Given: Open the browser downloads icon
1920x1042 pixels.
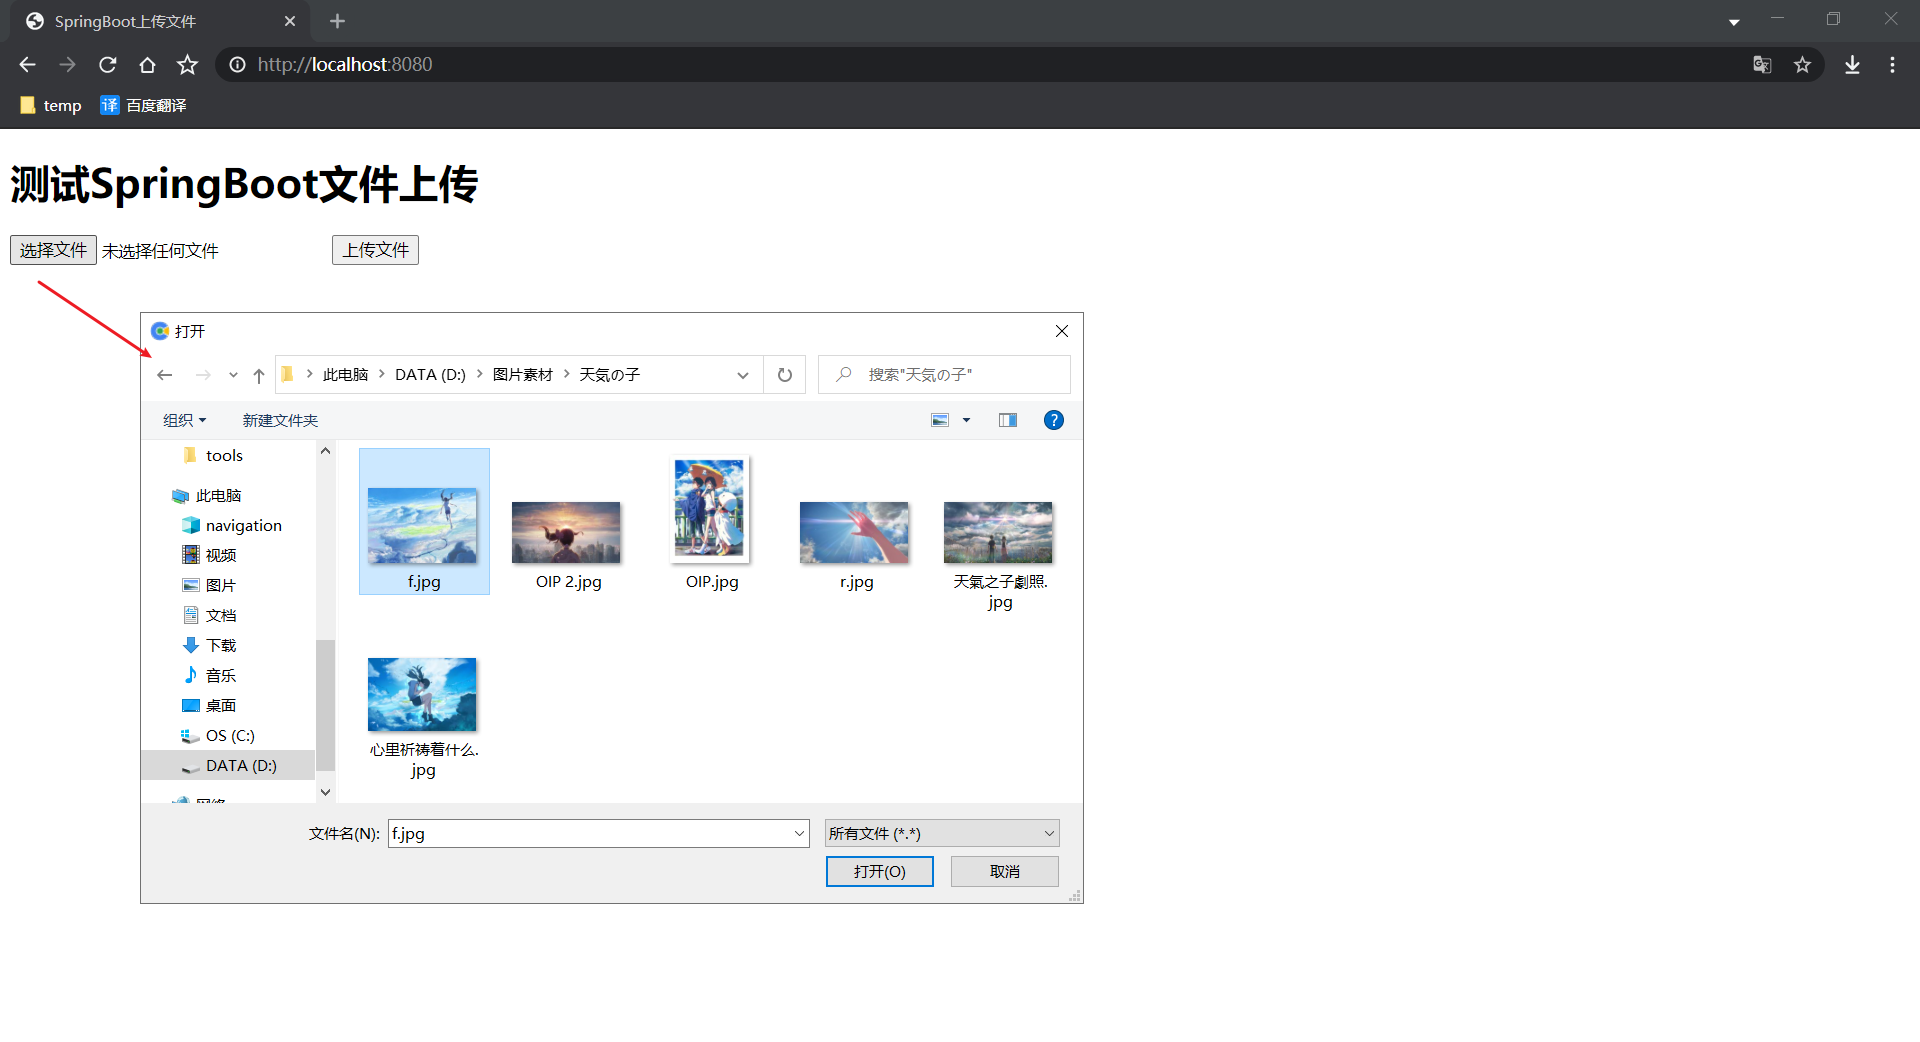Looking at the screenshot, I should click(1852, 65).
